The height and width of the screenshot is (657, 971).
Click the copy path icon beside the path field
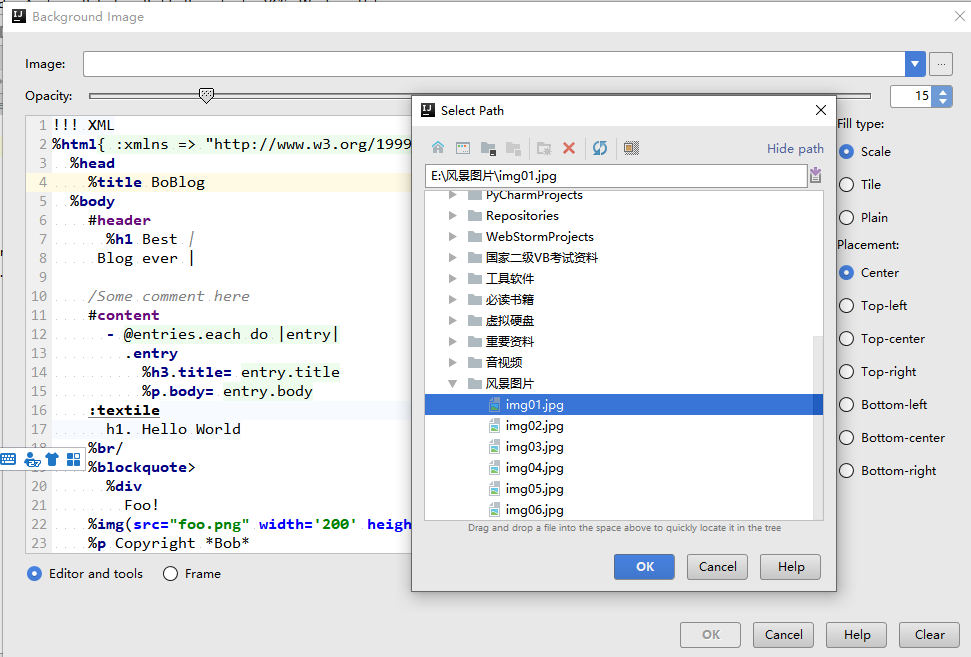tap(815, 175)
